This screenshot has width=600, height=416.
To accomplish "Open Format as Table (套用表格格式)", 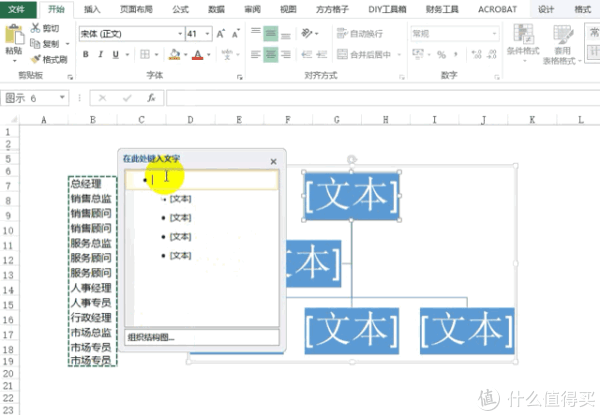I will 562,44.
